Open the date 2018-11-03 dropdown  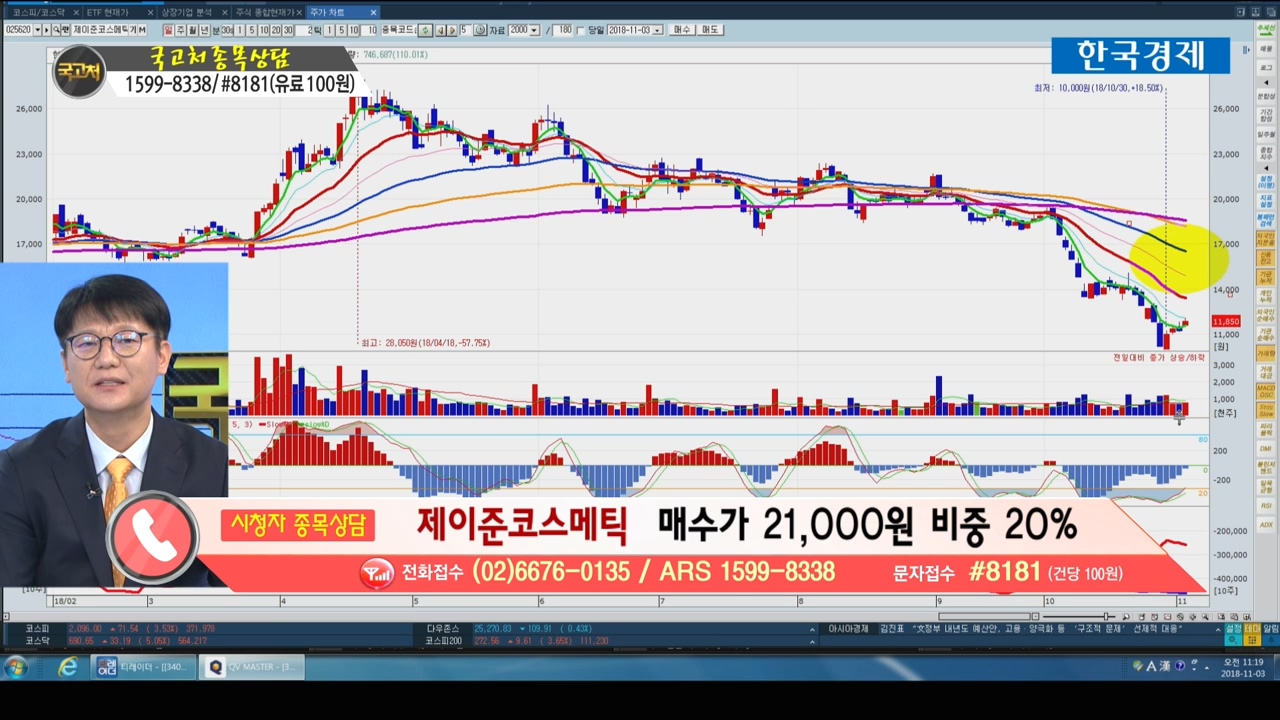point(657,30)
